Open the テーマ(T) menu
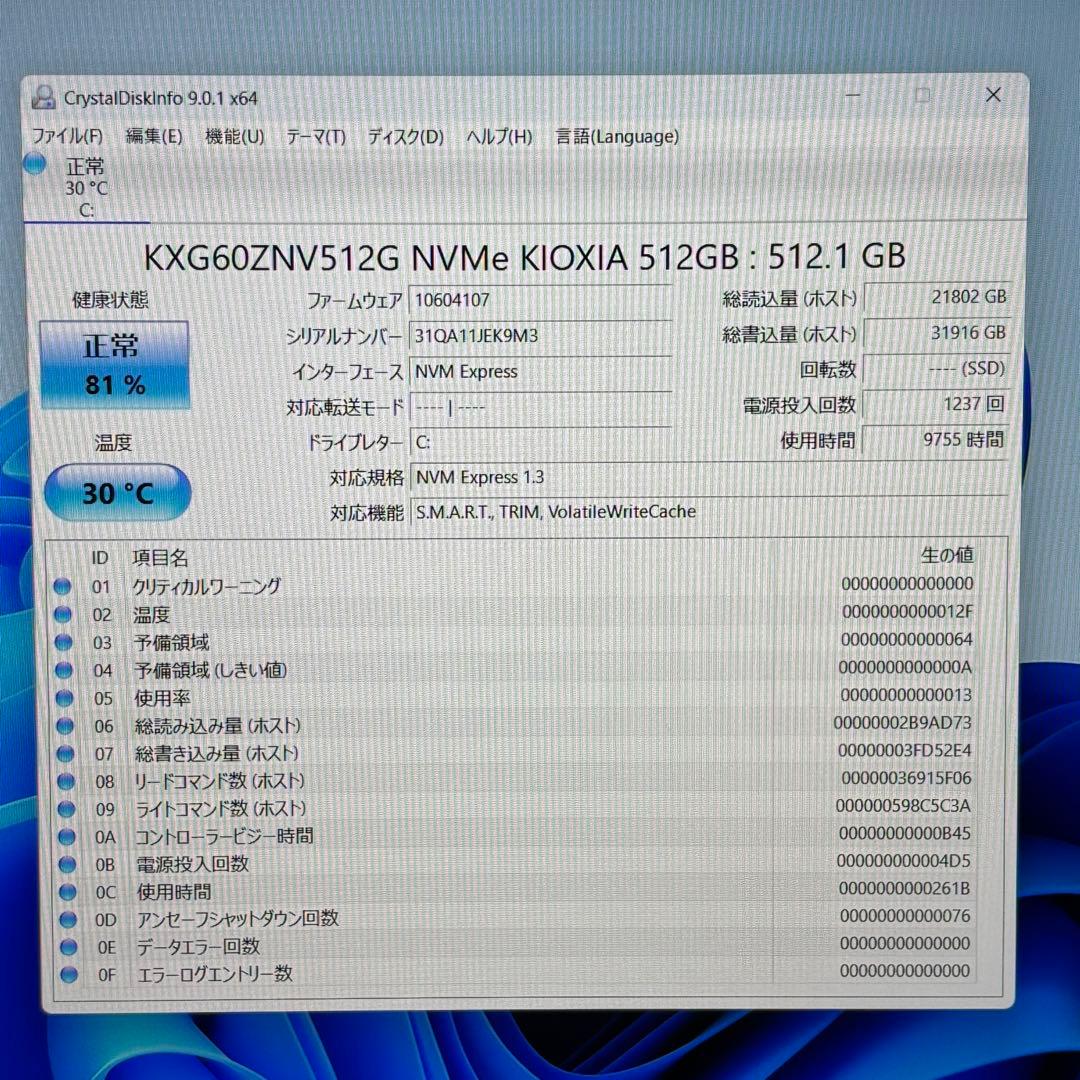 pyautogui.click(x=316, y=136)
